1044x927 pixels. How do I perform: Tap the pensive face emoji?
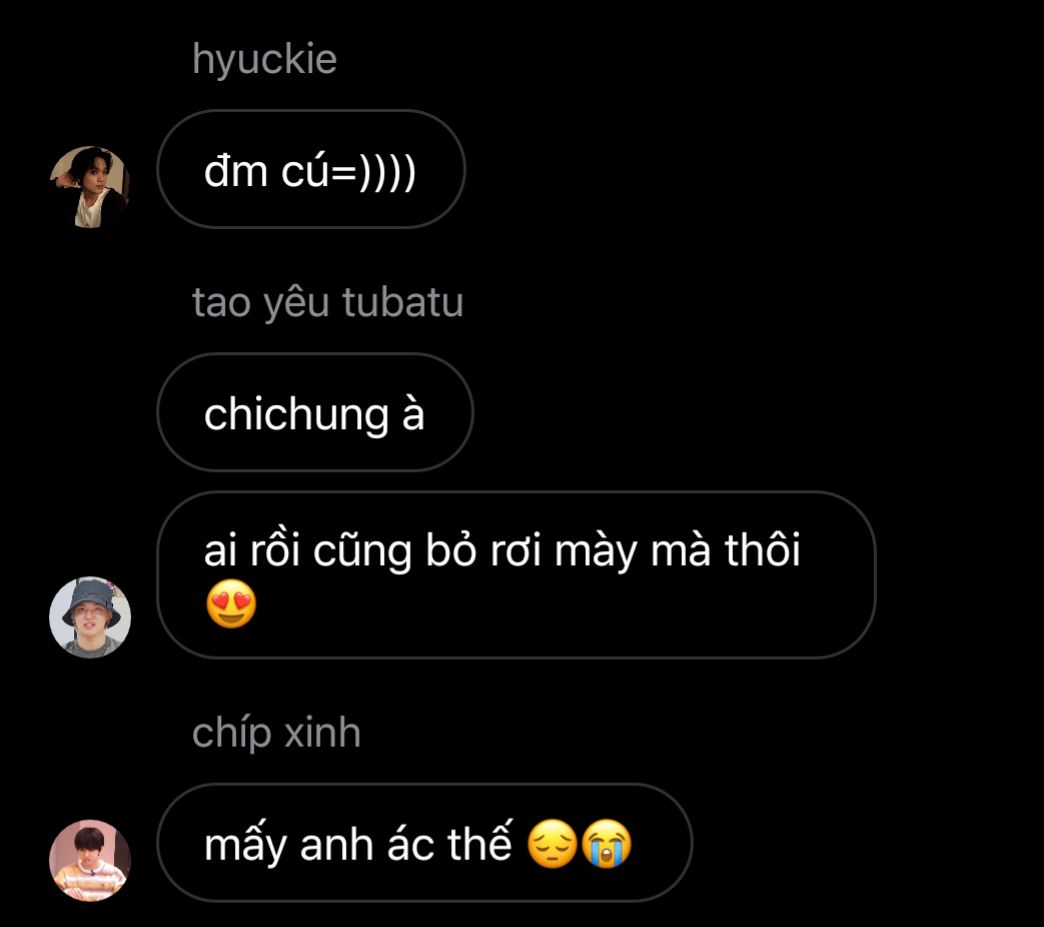[552, 844]
